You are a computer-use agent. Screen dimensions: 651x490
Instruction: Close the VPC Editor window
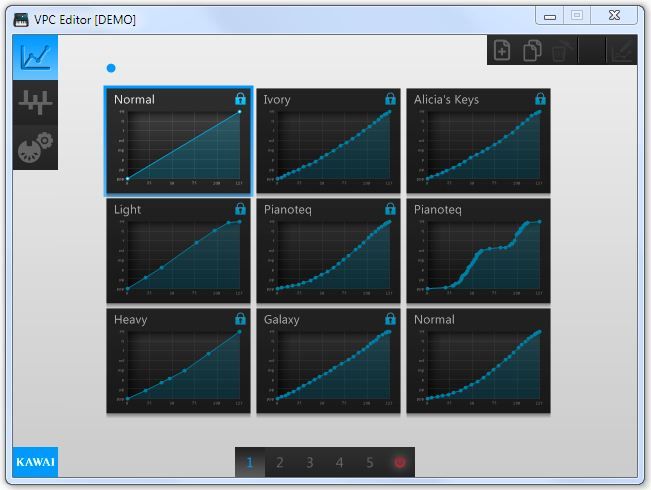click(614, 16)
